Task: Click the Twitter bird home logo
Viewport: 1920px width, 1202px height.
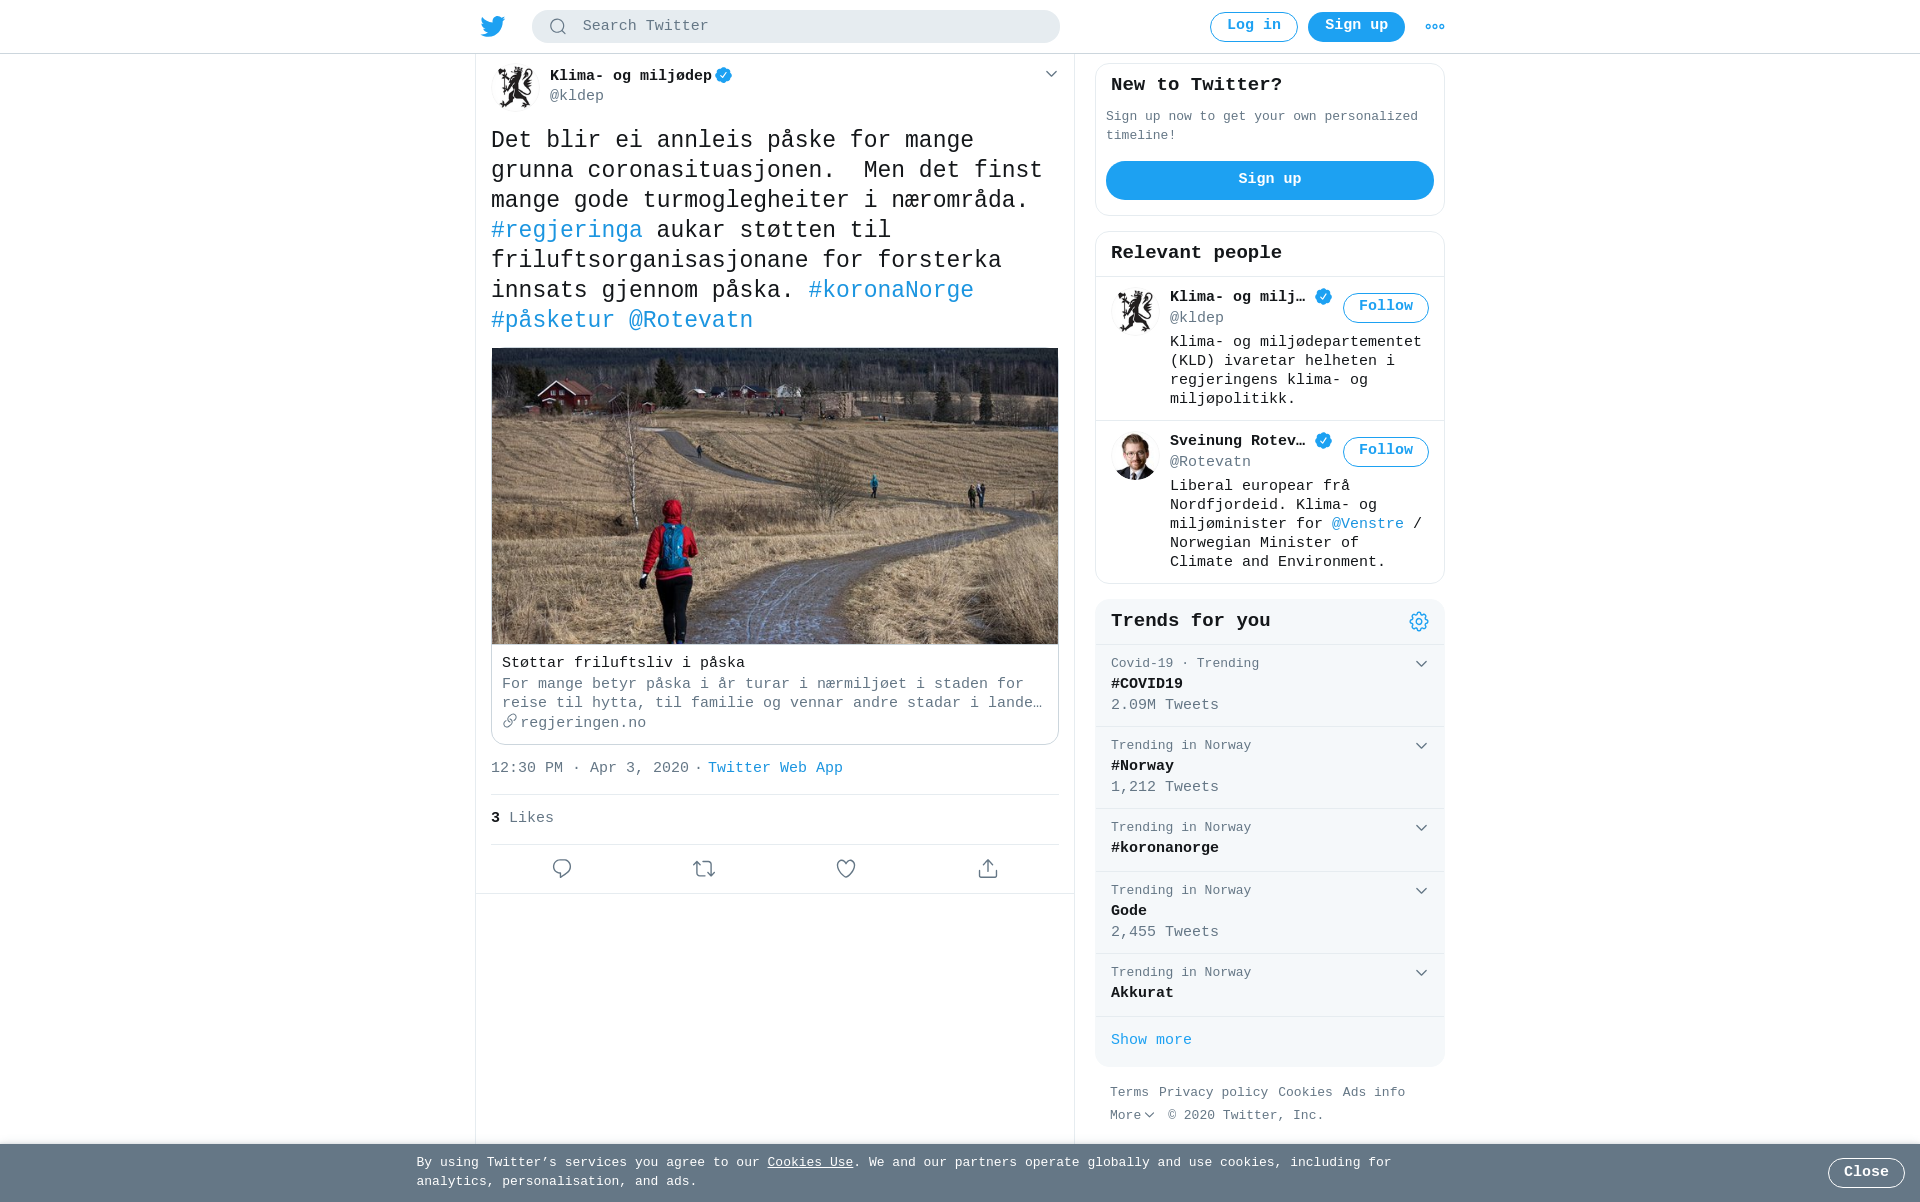Action: 493,26
